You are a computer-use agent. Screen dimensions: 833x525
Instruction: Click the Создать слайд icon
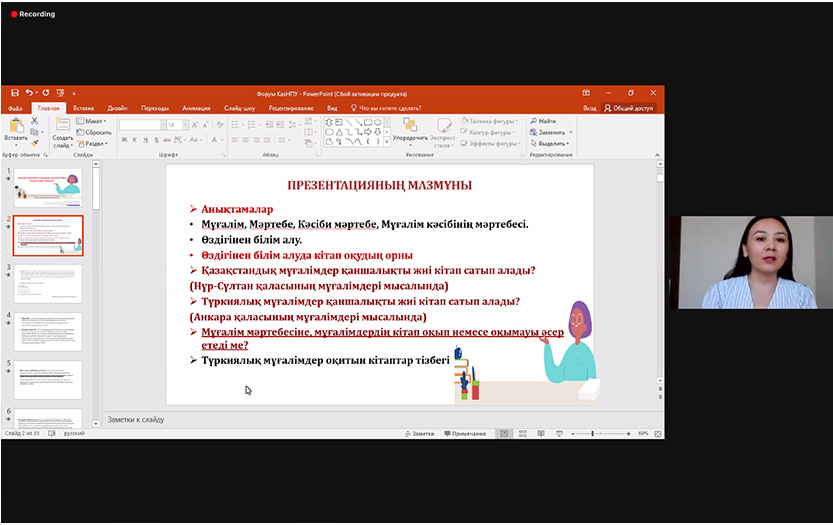click(x=62, y=128)
